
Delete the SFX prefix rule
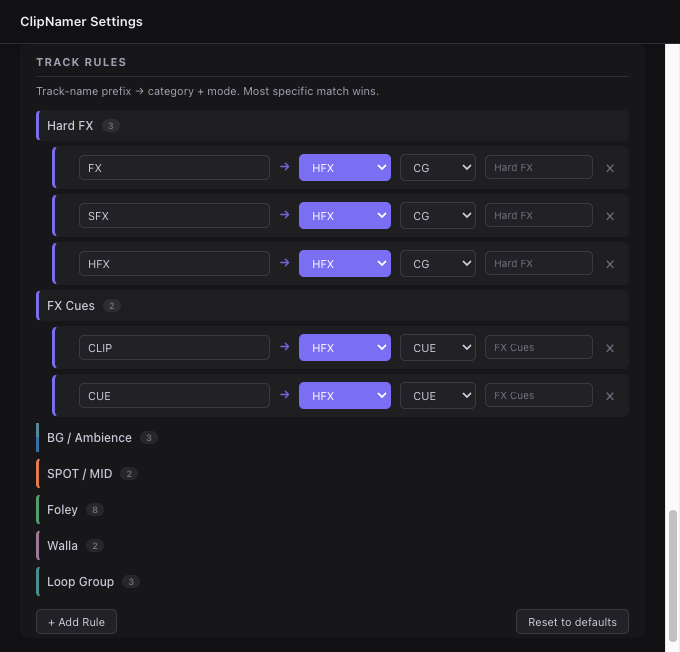(610, 216)
